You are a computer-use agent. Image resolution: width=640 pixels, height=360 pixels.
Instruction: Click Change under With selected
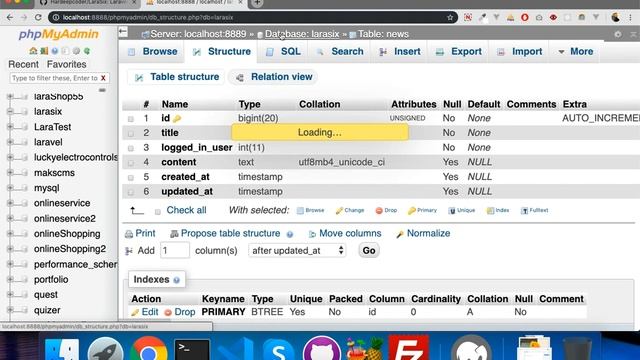tap(350, 210)
